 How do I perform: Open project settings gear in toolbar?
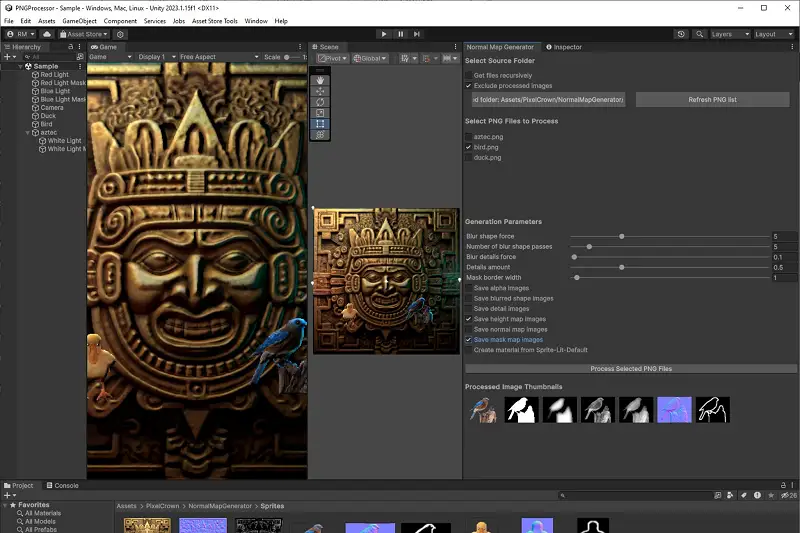tap(120, 34)
